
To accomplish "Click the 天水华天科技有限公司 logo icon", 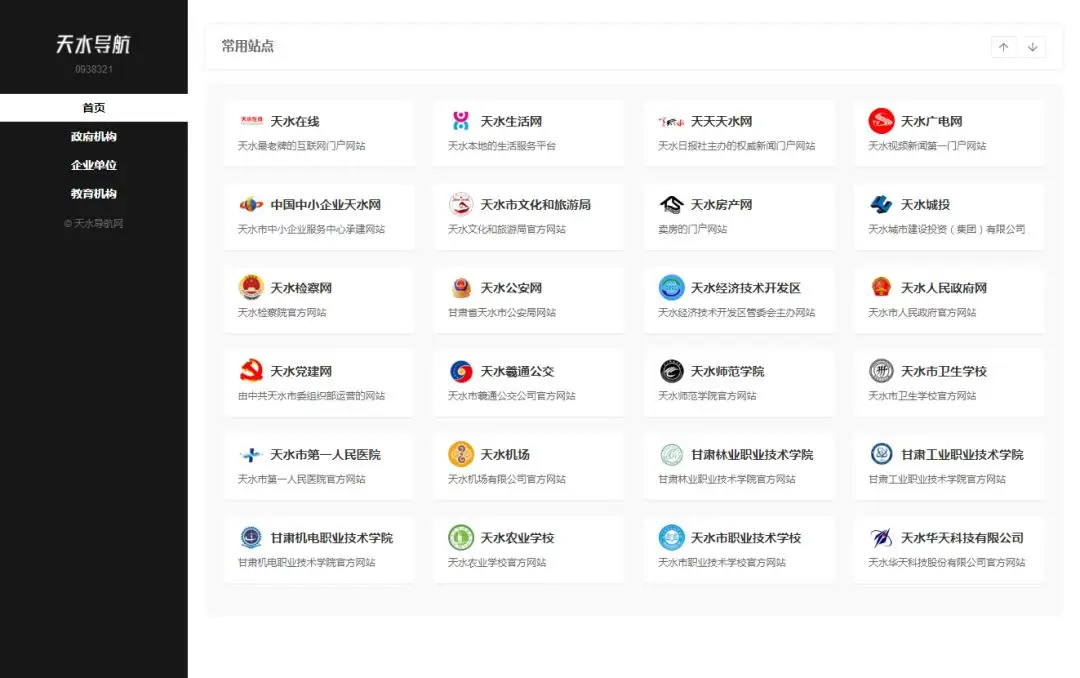I will click(881, 537).
